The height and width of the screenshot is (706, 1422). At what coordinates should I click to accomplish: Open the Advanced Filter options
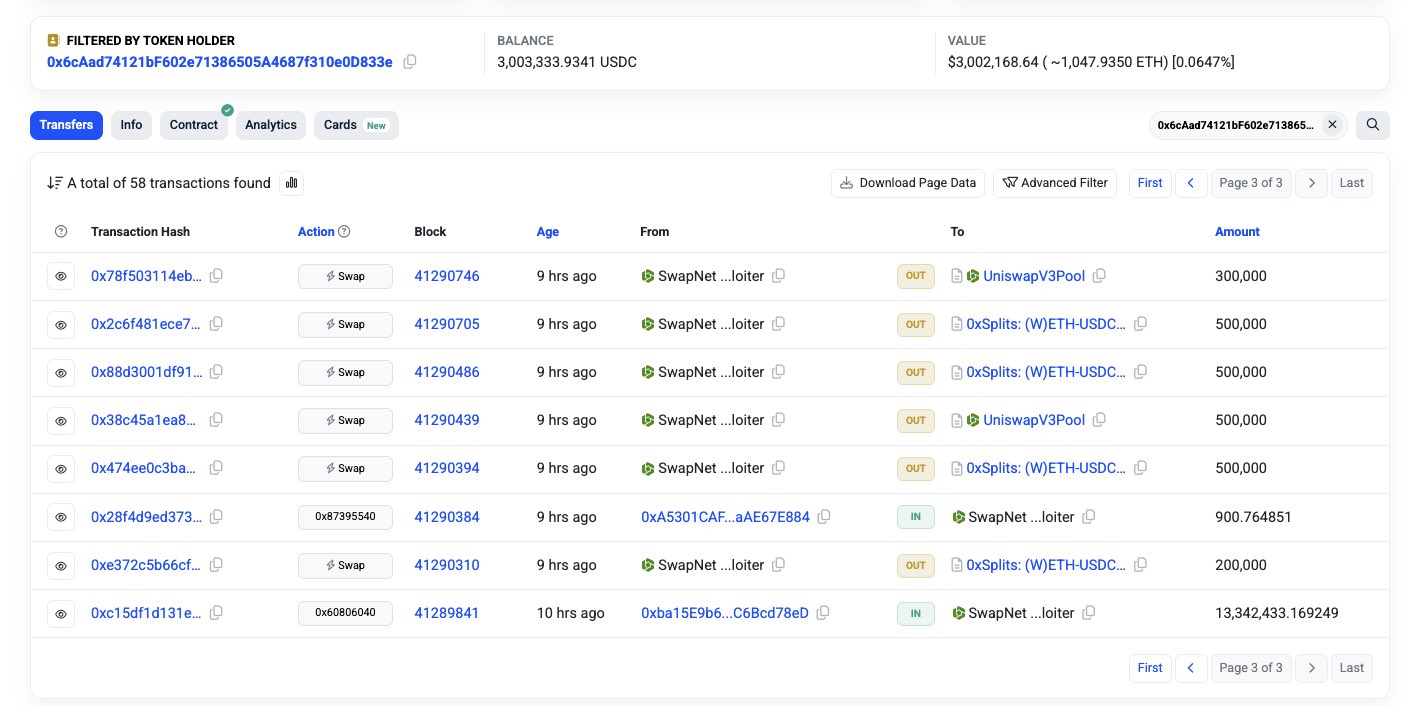click(x=1054, y=183)
